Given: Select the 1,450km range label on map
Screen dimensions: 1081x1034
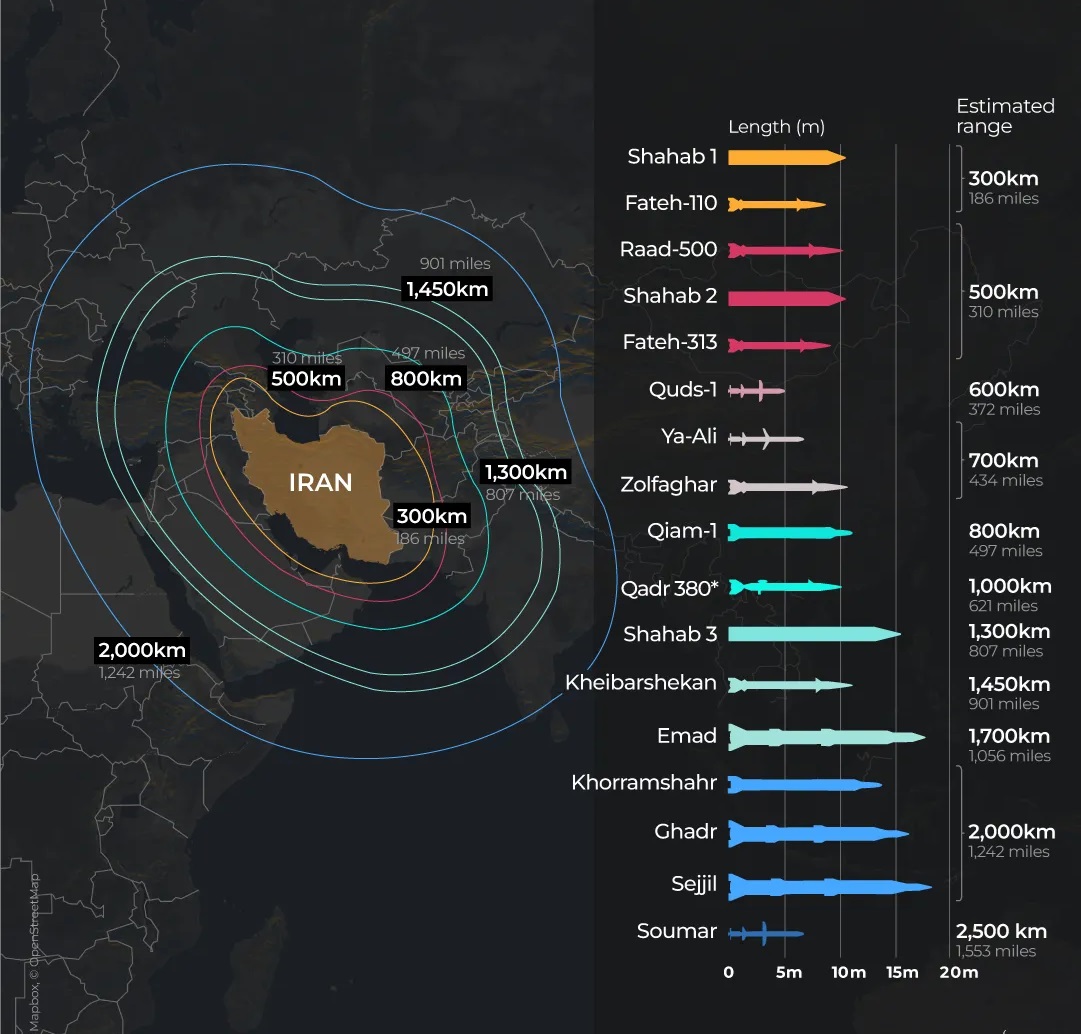Looking at the screenshot, I should coord(448,289).
